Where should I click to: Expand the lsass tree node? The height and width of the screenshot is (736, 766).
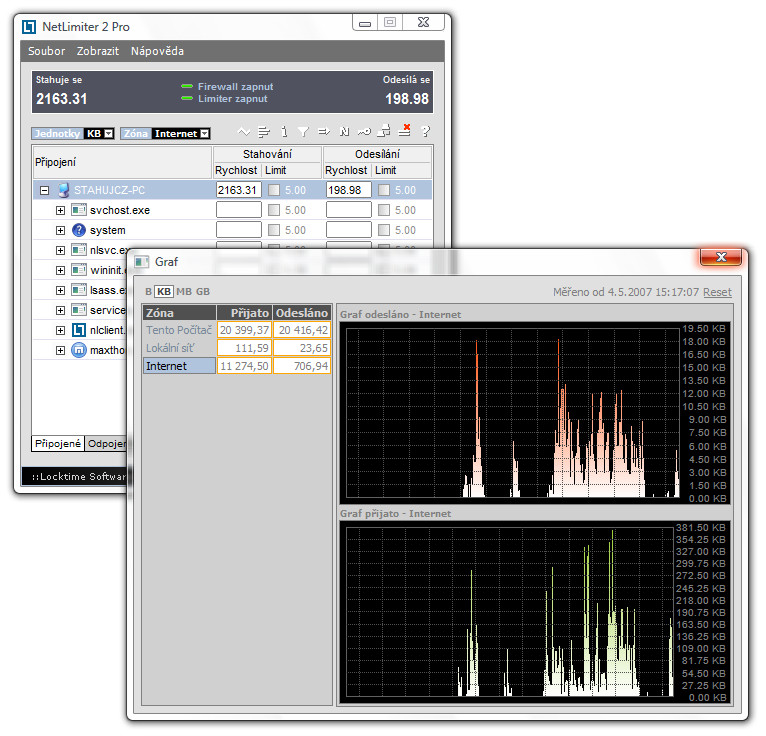click(x=60, y=291)
